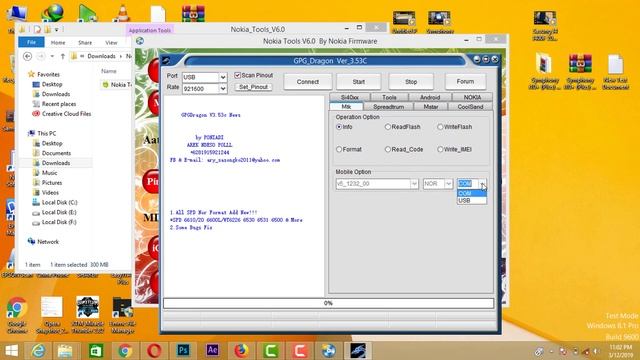Collapse the COM connection dropdown arrow
The image size is (640, 360).
482,184
